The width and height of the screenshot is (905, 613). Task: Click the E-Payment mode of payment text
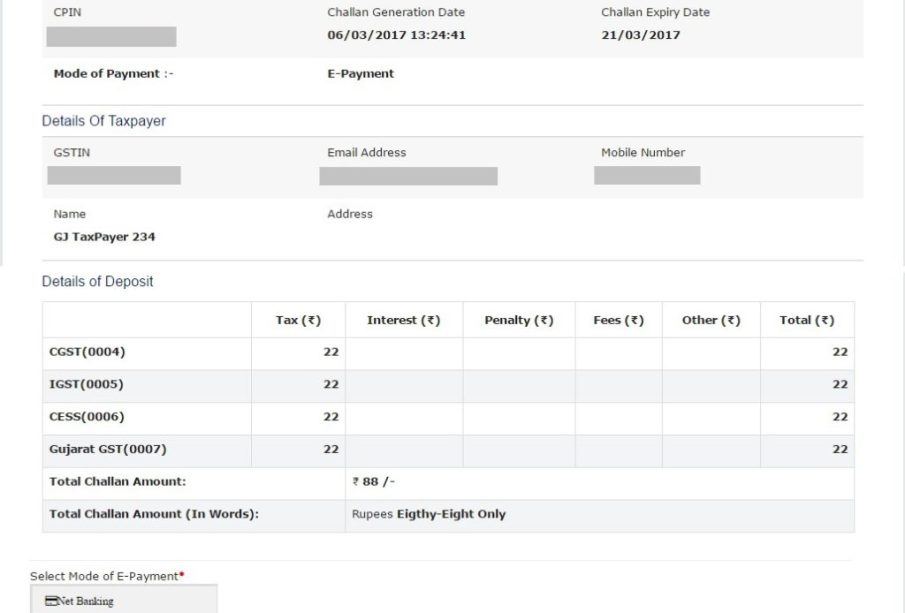coord(361,74)
